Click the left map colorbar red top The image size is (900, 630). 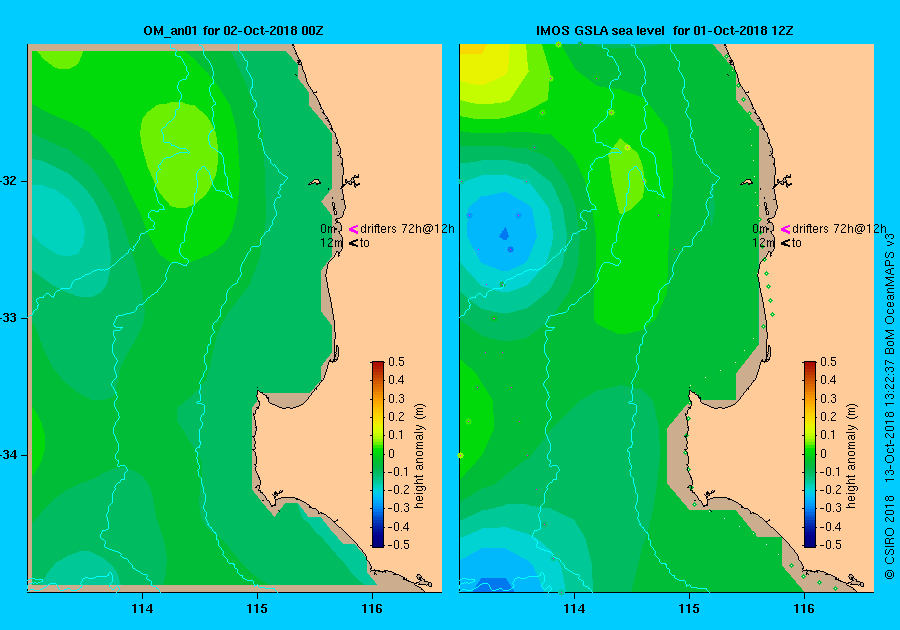pyautogui.click(x=378, y=367)
